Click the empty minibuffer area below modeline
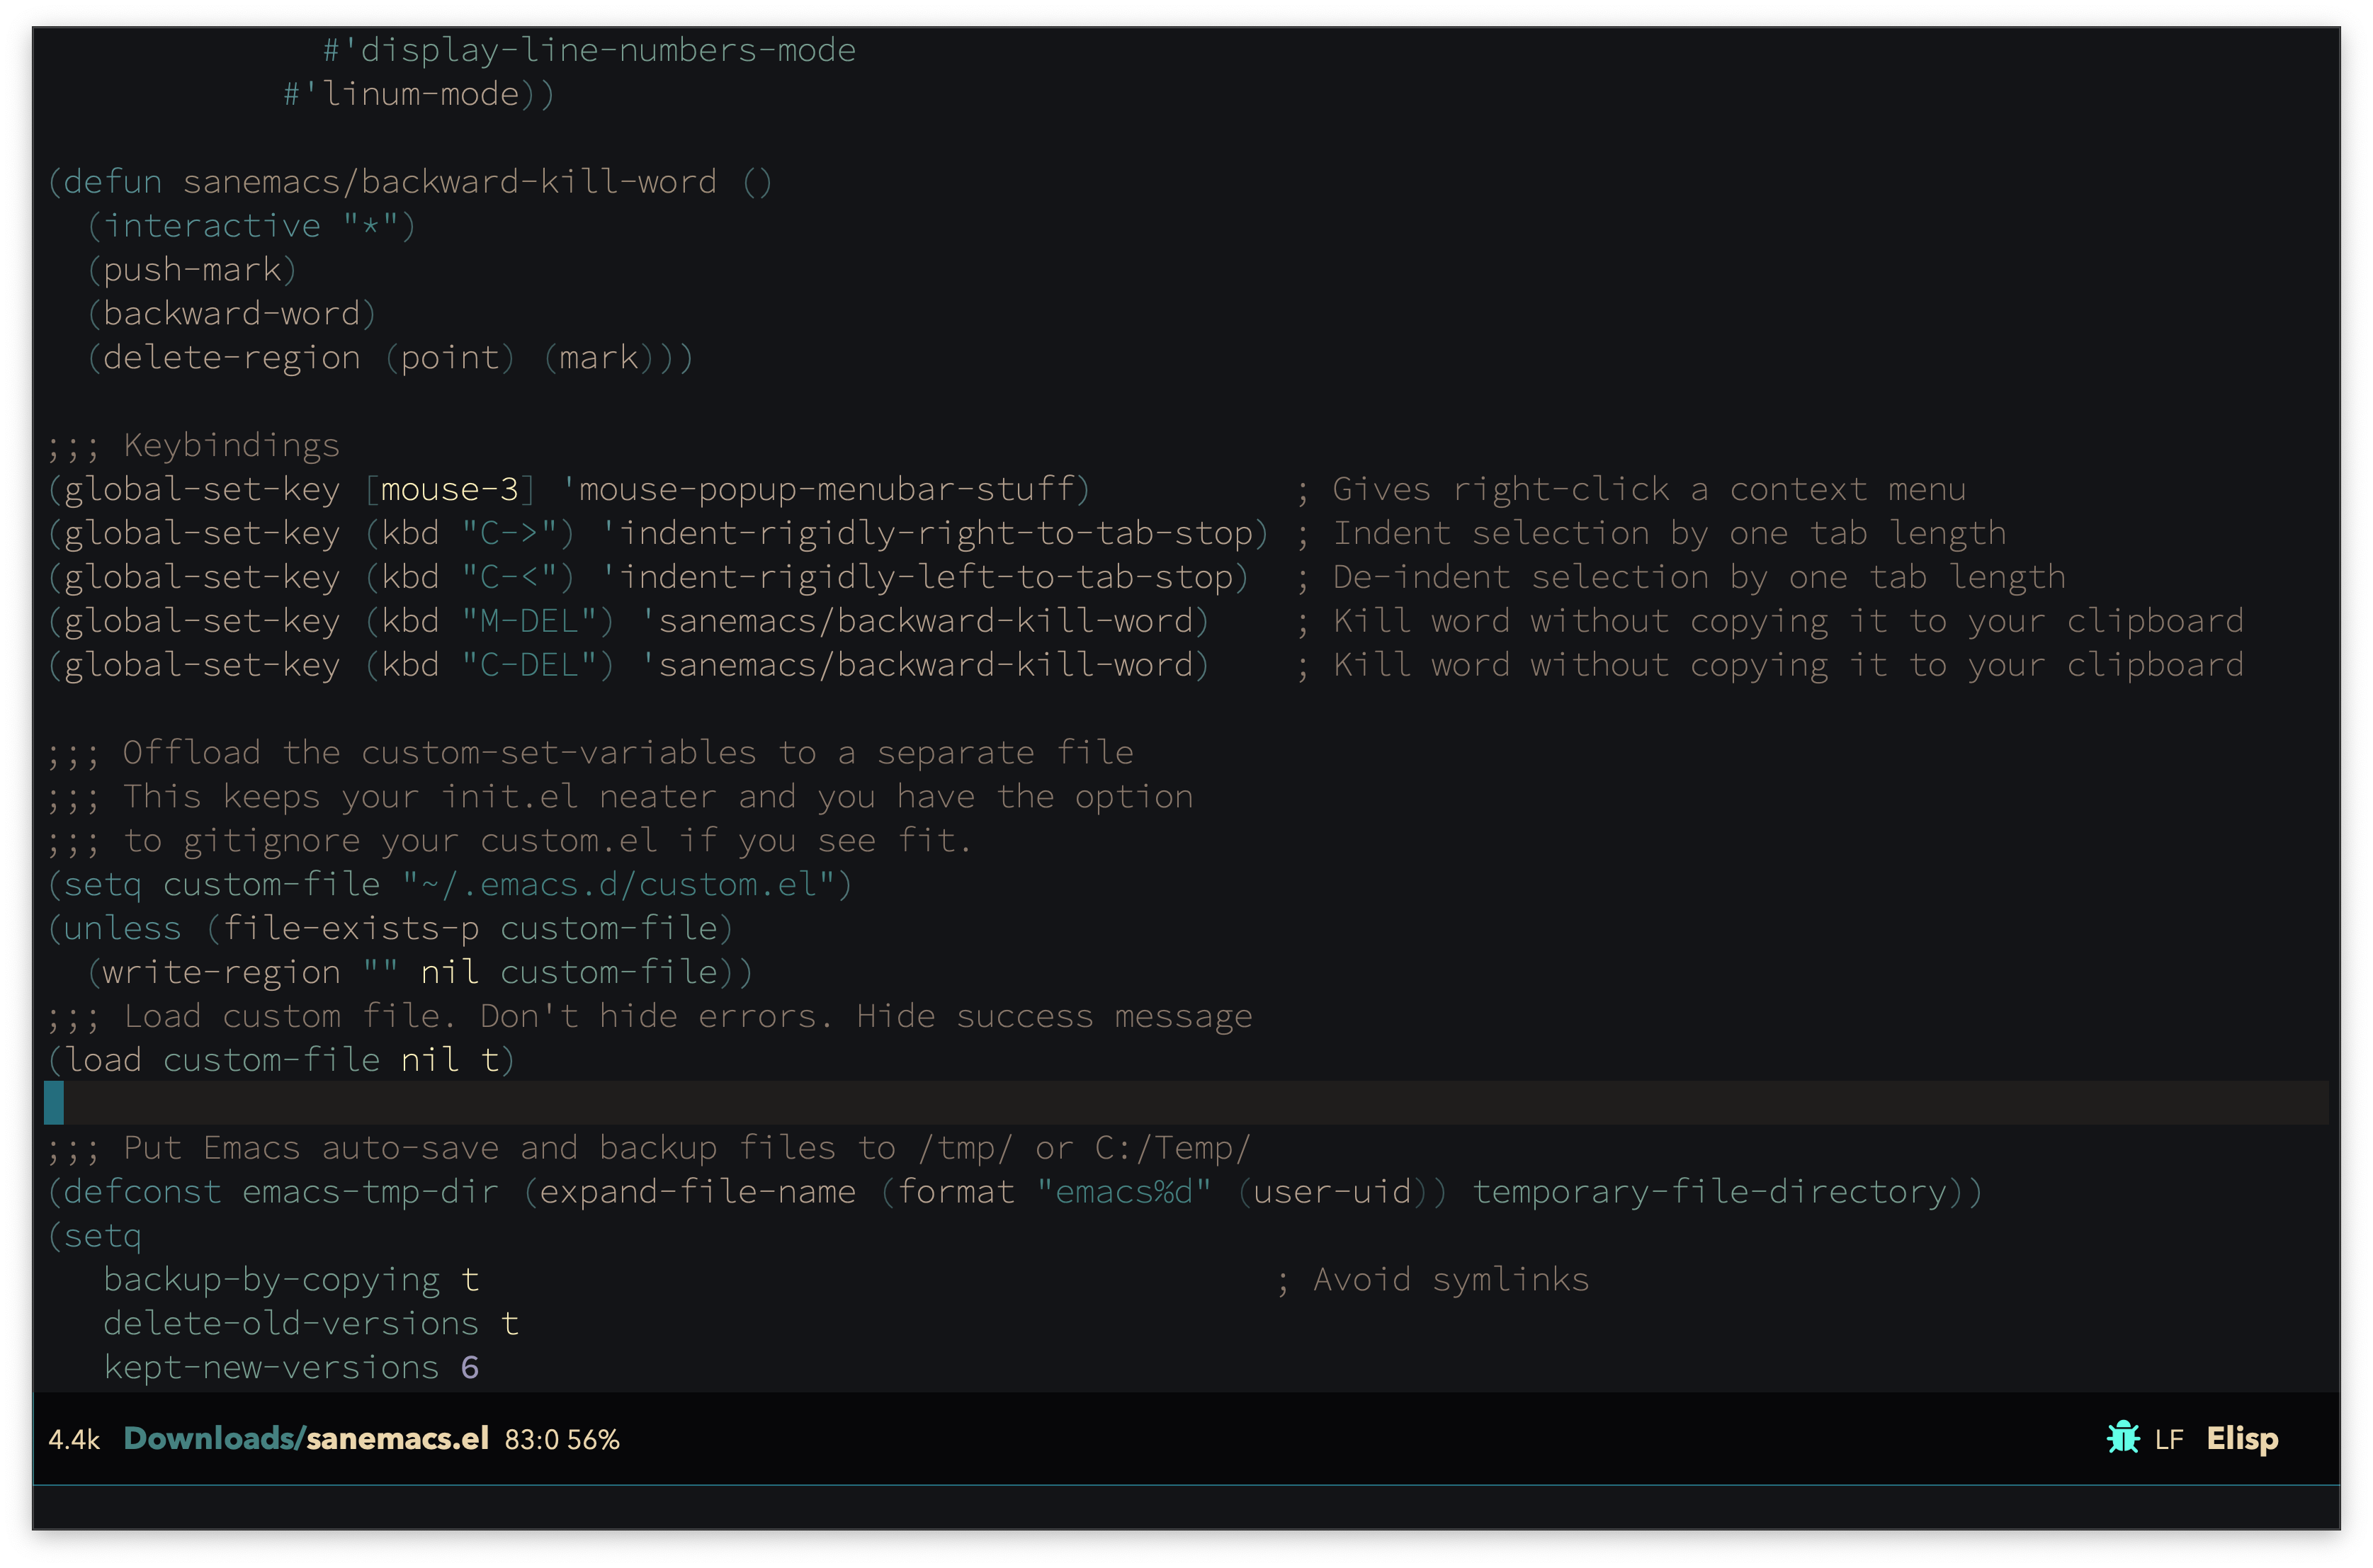2373x1568 pixels. click(1186, 1507)
